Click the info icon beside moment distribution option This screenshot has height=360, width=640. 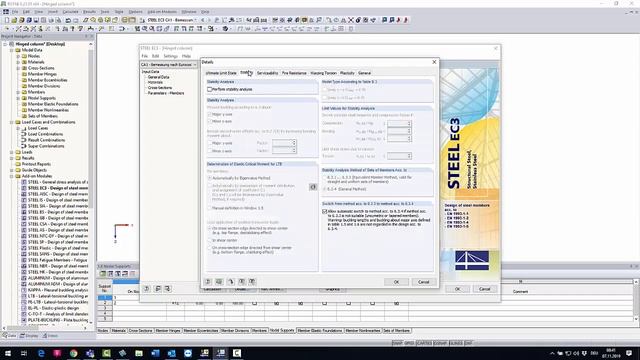pos(313,187)
